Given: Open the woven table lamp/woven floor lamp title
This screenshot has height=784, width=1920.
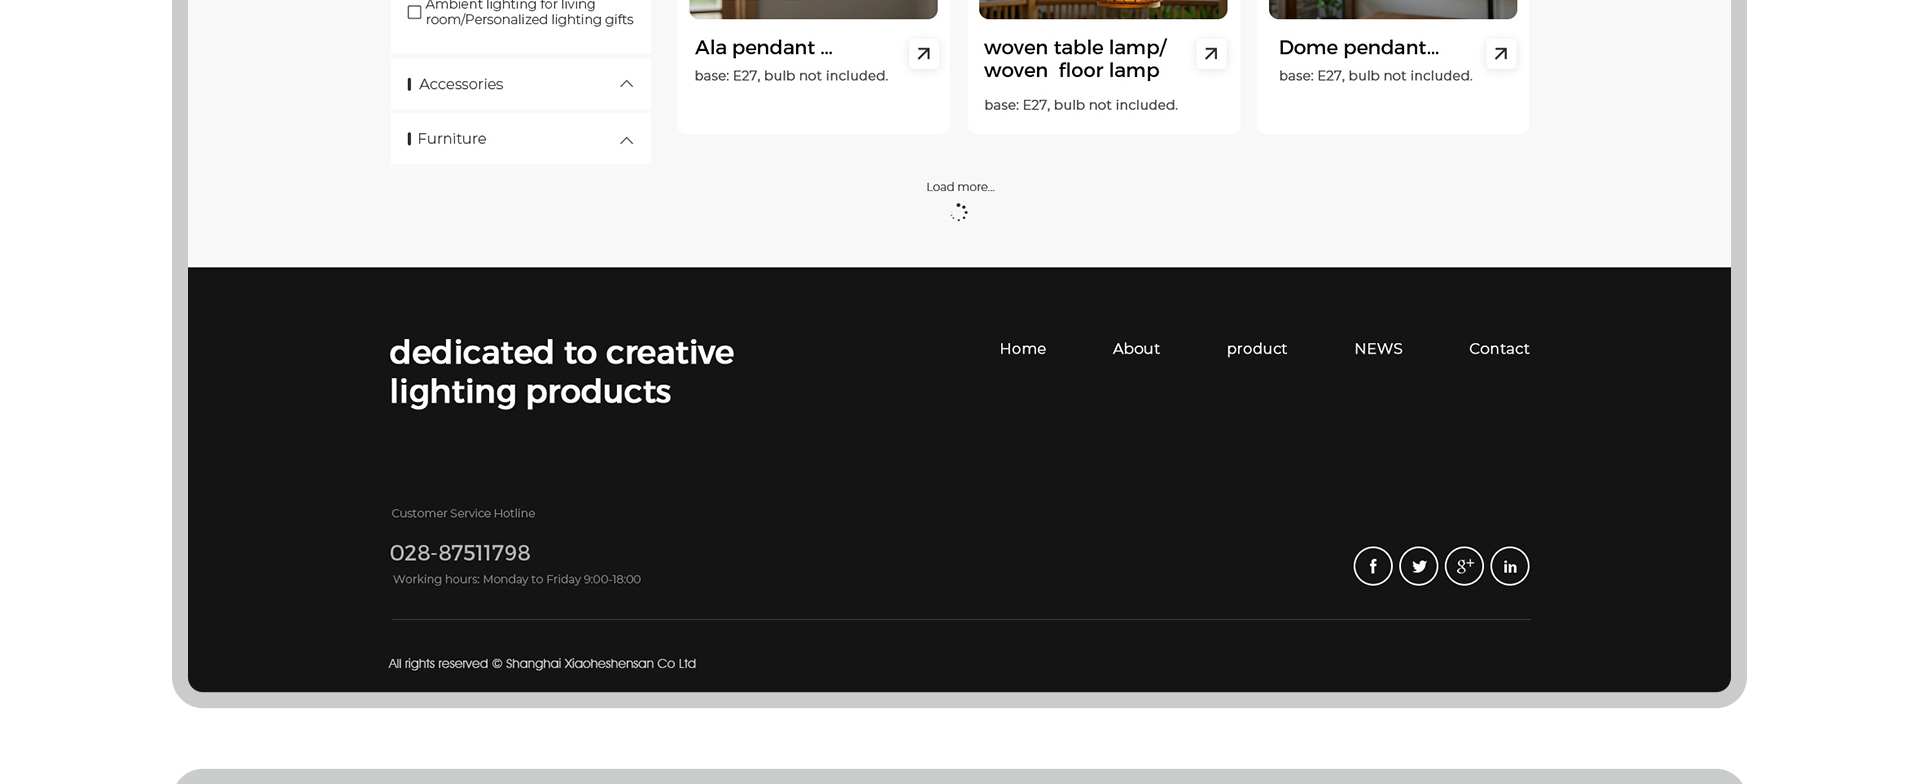Looking at the screenshot, I should [1075, 59].
